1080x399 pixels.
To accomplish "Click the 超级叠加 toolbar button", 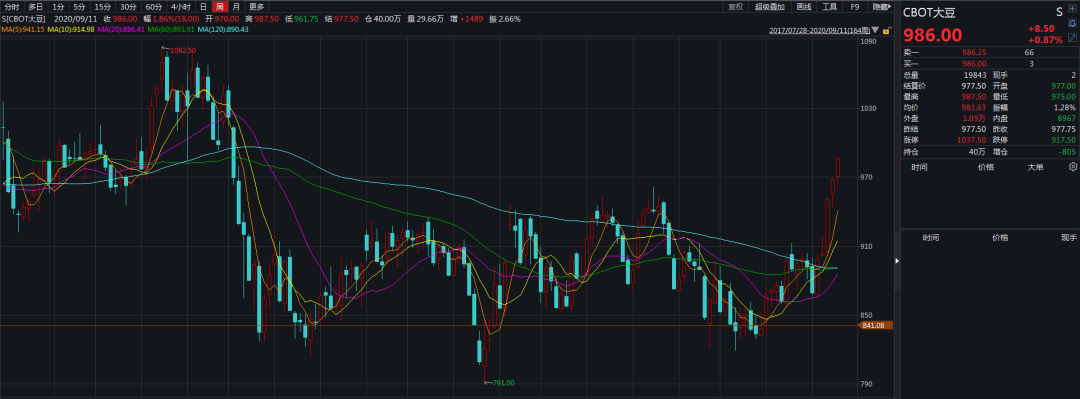I will [769, 6].
